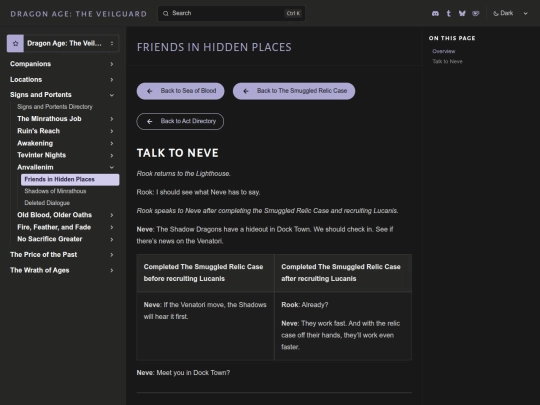Expand The Wrath of Ages chevron
This screenshot has width=540, height=405.
click(x=112, y=270)
